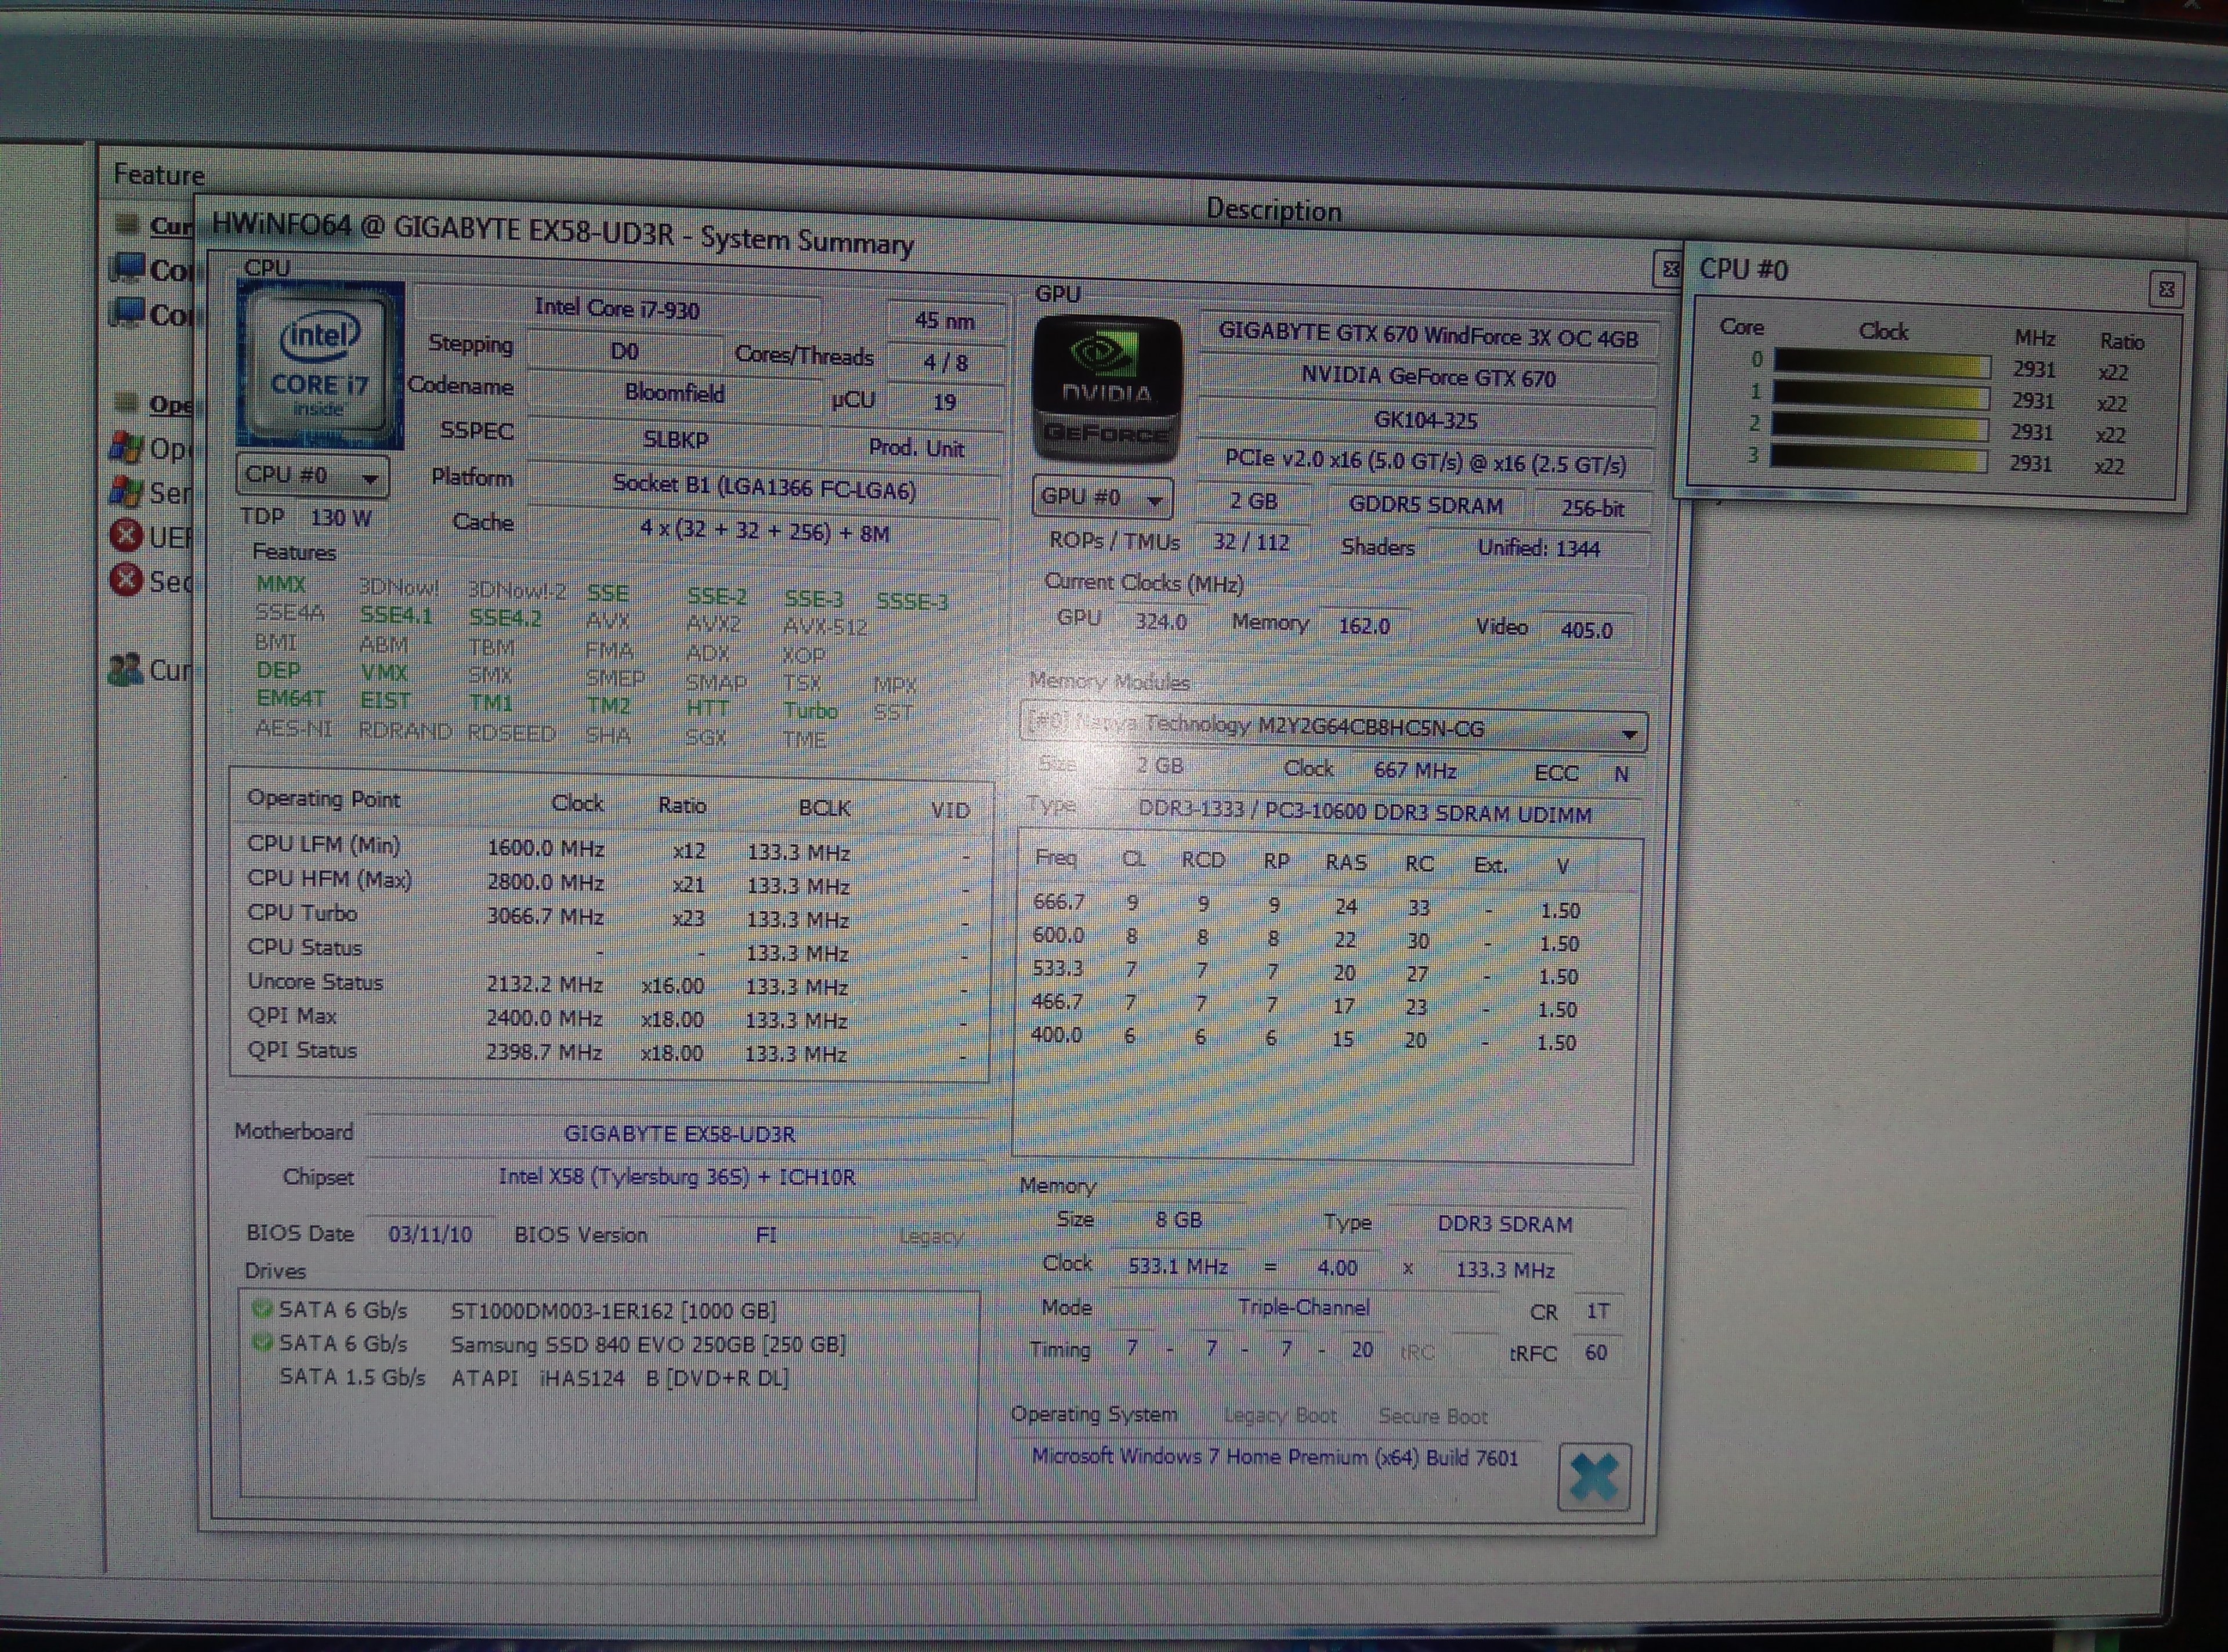
Task: Click Intel X58 (Tylersburg 36S) + ICH10R chipset field
Action: [x=677, y=1177]
